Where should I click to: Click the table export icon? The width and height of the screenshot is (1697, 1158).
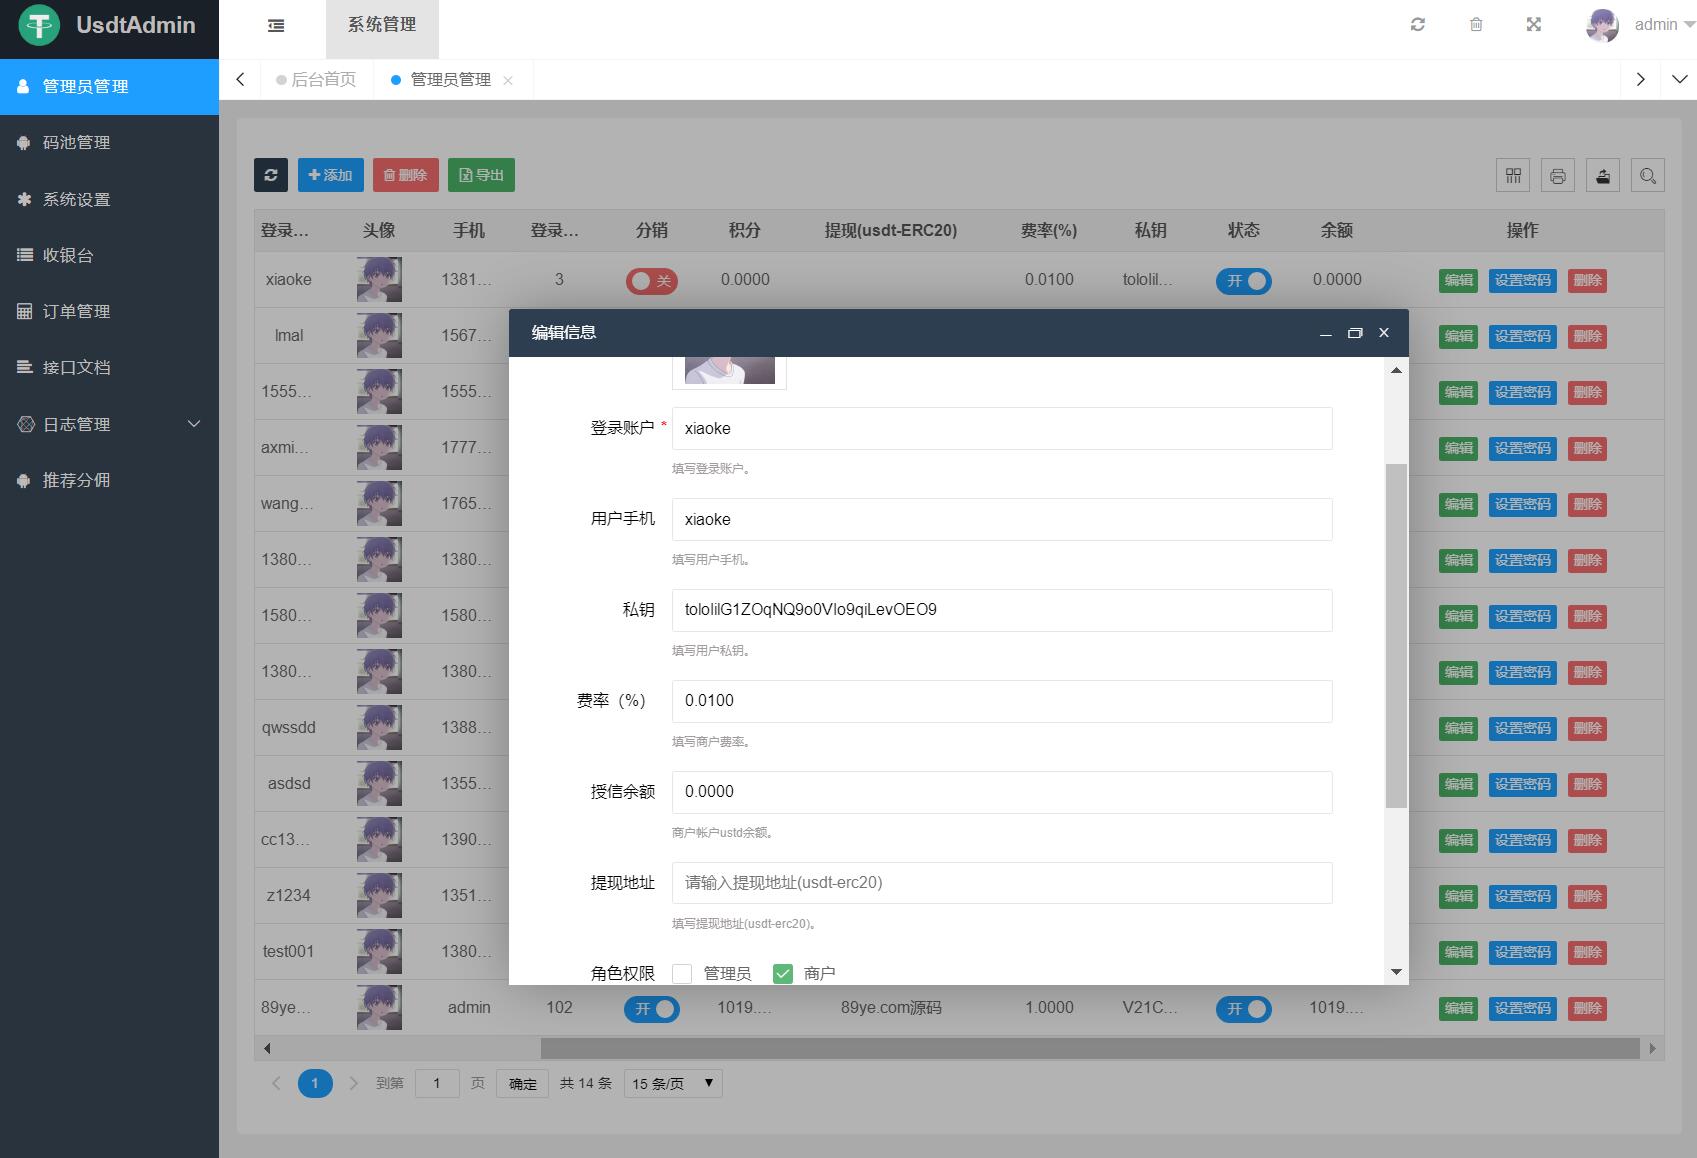tap(1603, 176)
